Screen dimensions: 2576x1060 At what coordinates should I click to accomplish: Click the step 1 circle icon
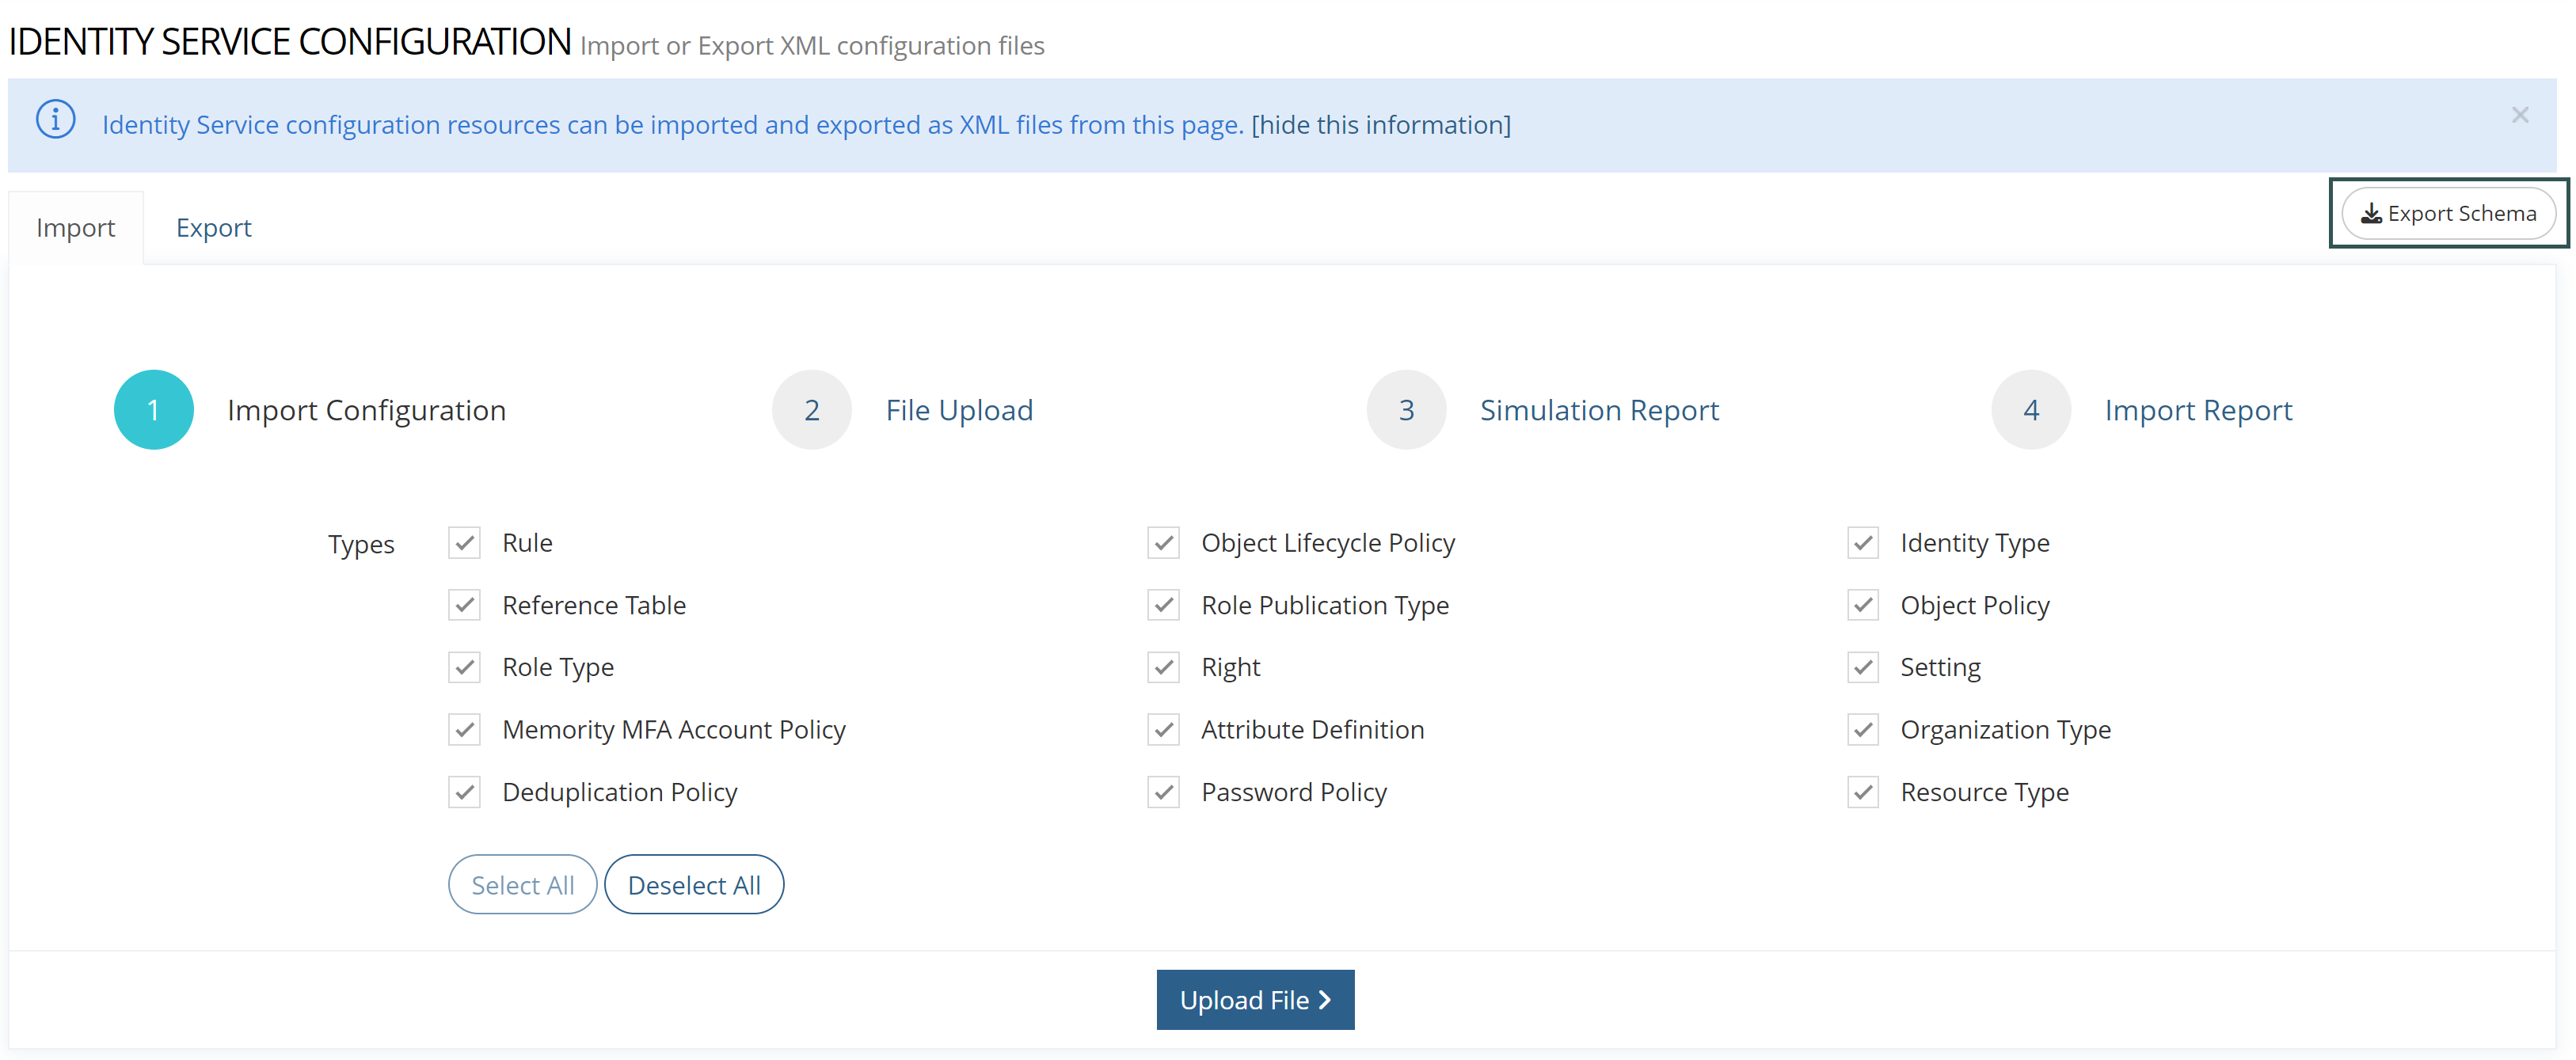tap(153, 410)
